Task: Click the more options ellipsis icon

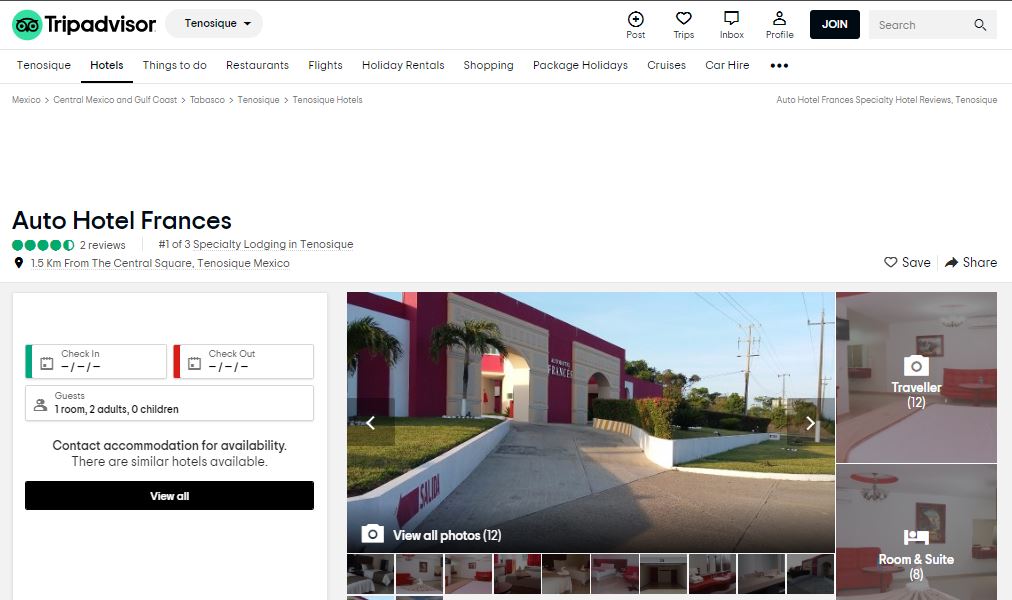Action: (x=779, y=65)
